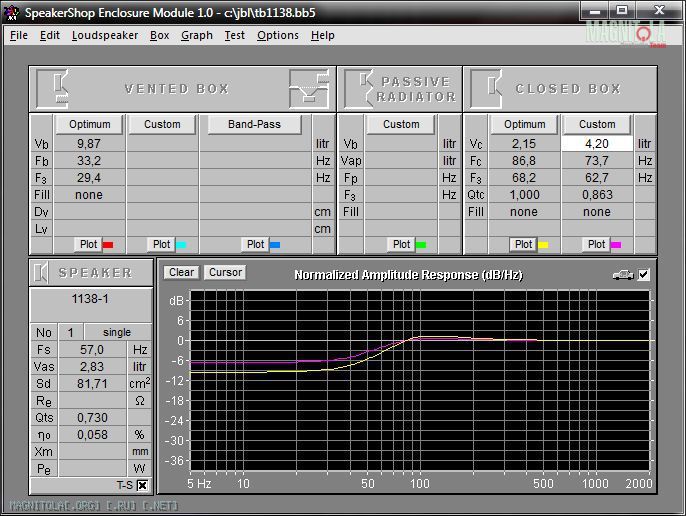The height and width of the screenshot is (516, 686).
Task: Click the speaker driver icon in Speaker panel
Action: click(x=41, y=273)
